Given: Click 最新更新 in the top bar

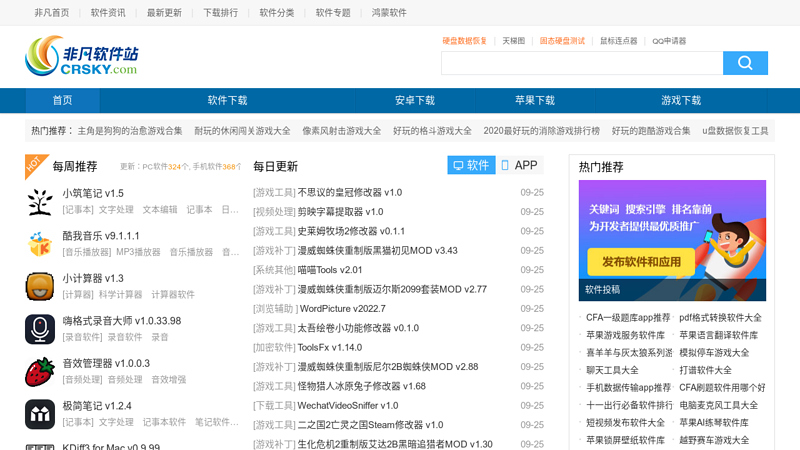Looking at the screenshot, I should [x=164, y=13].
